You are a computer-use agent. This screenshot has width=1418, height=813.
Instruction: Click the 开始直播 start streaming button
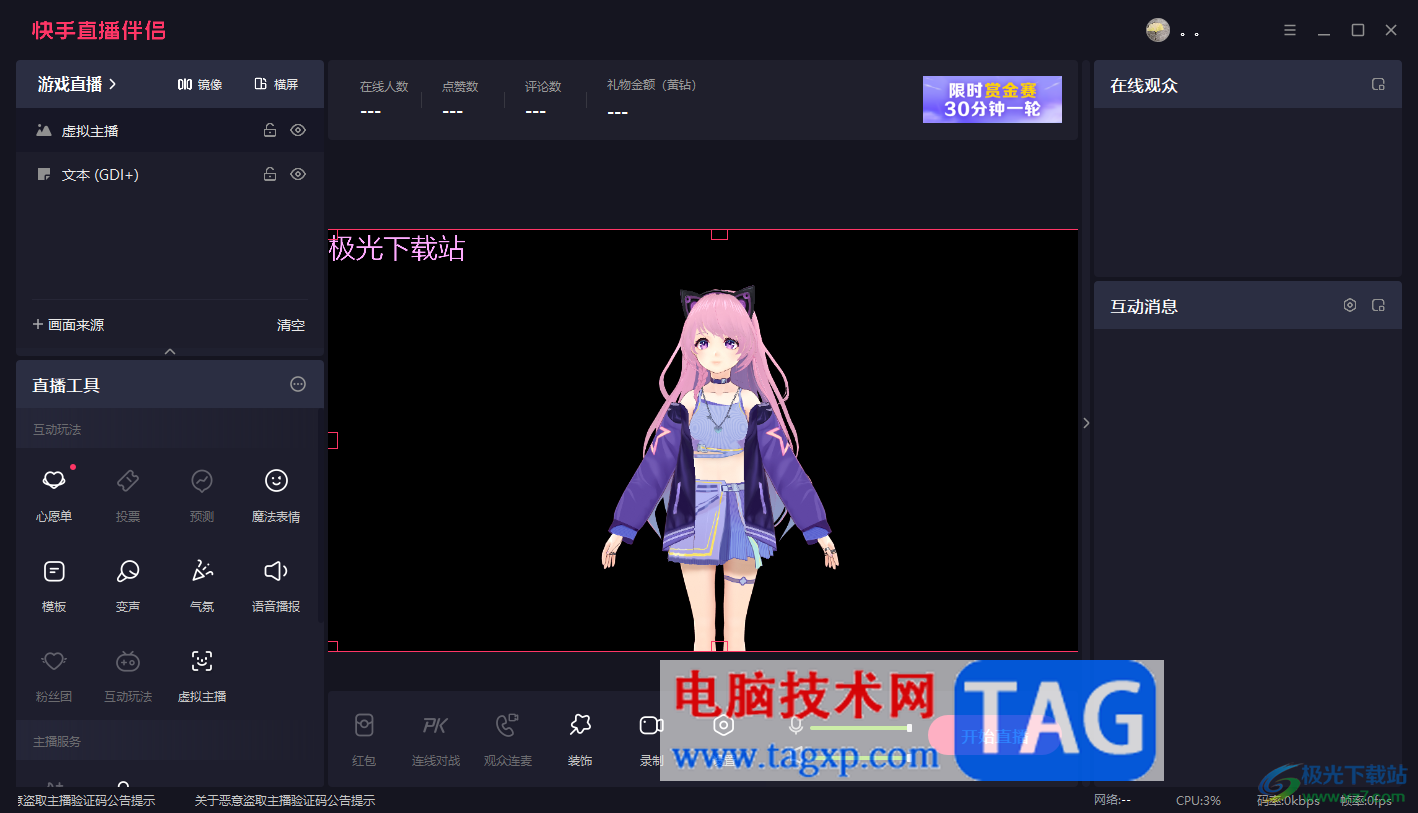pyautogui.click(x=994, y=736)
